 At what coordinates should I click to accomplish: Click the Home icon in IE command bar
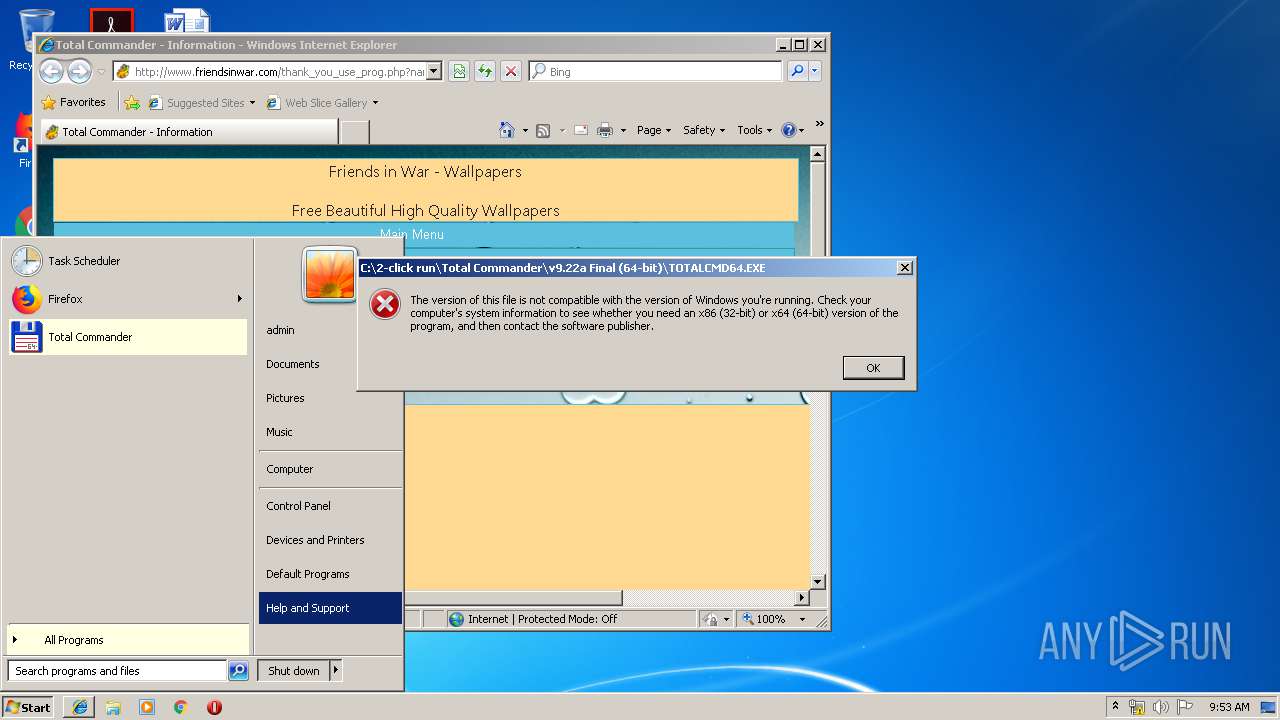tap(507, 130)
